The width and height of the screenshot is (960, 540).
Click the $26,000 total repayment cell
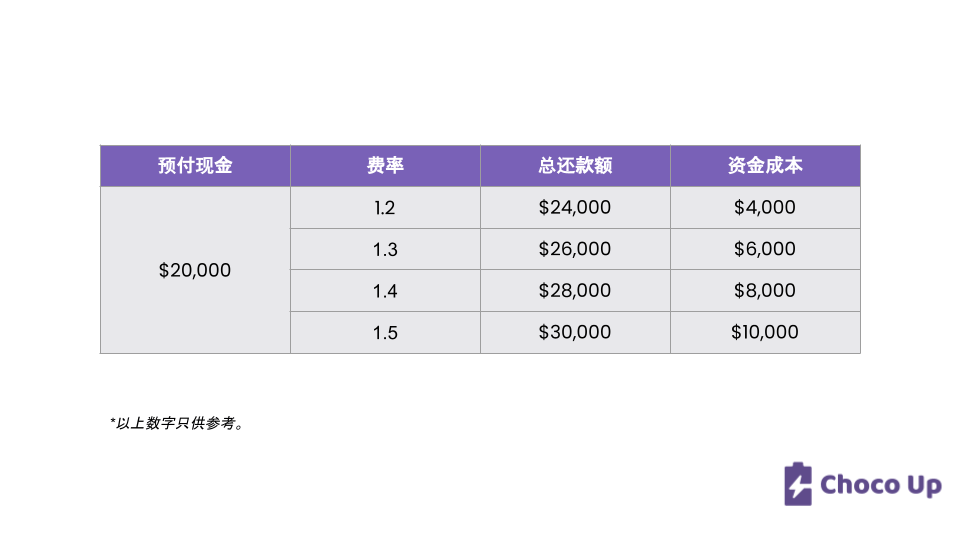click(575, 249)
